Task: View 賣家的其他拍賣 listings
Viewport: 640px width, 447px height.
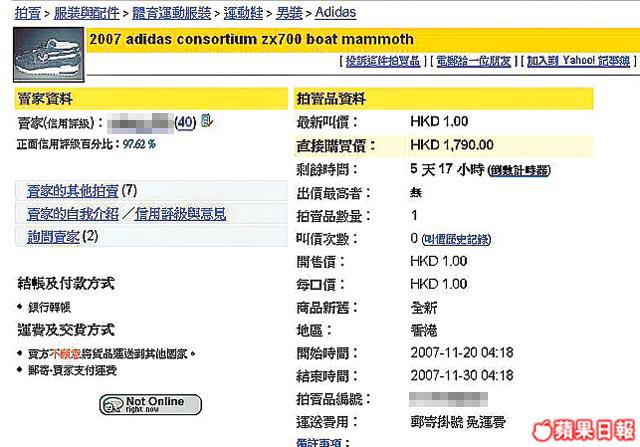Action: tap(69, 190)
